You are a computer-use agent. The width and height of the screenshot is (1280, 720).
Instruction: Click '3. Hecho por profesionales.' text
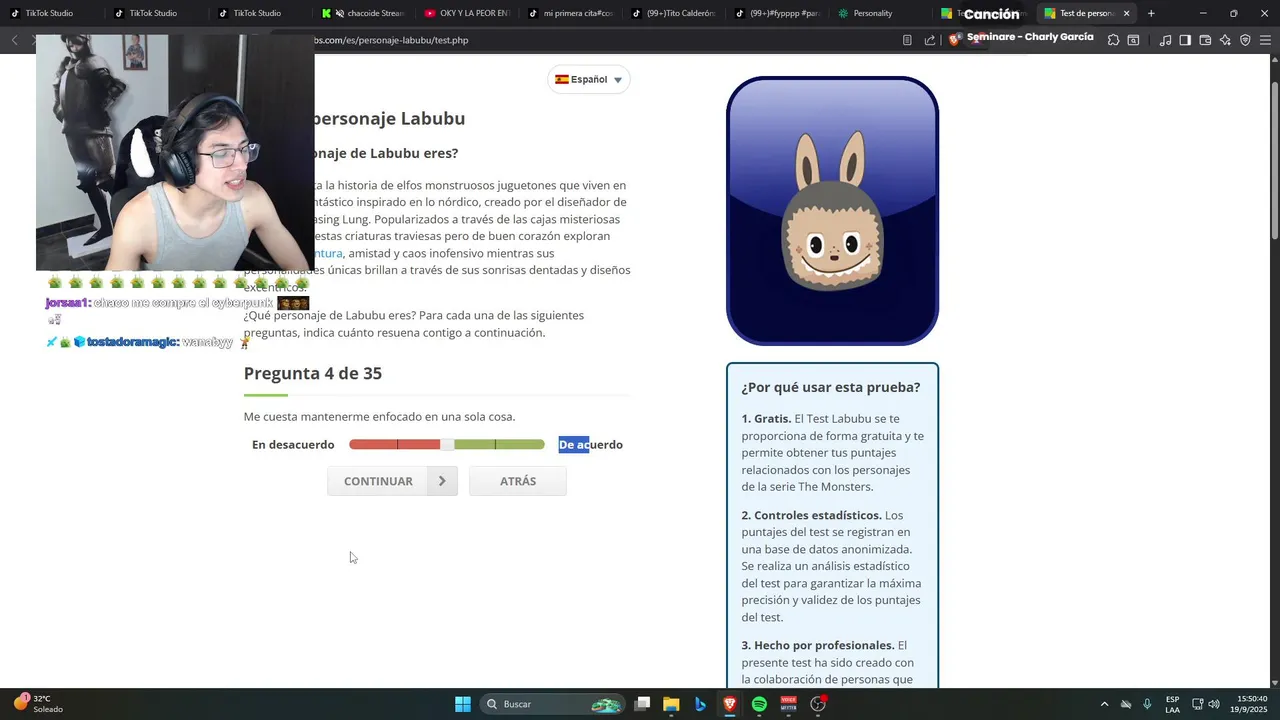pyautogui.click(x=818, y=645)
